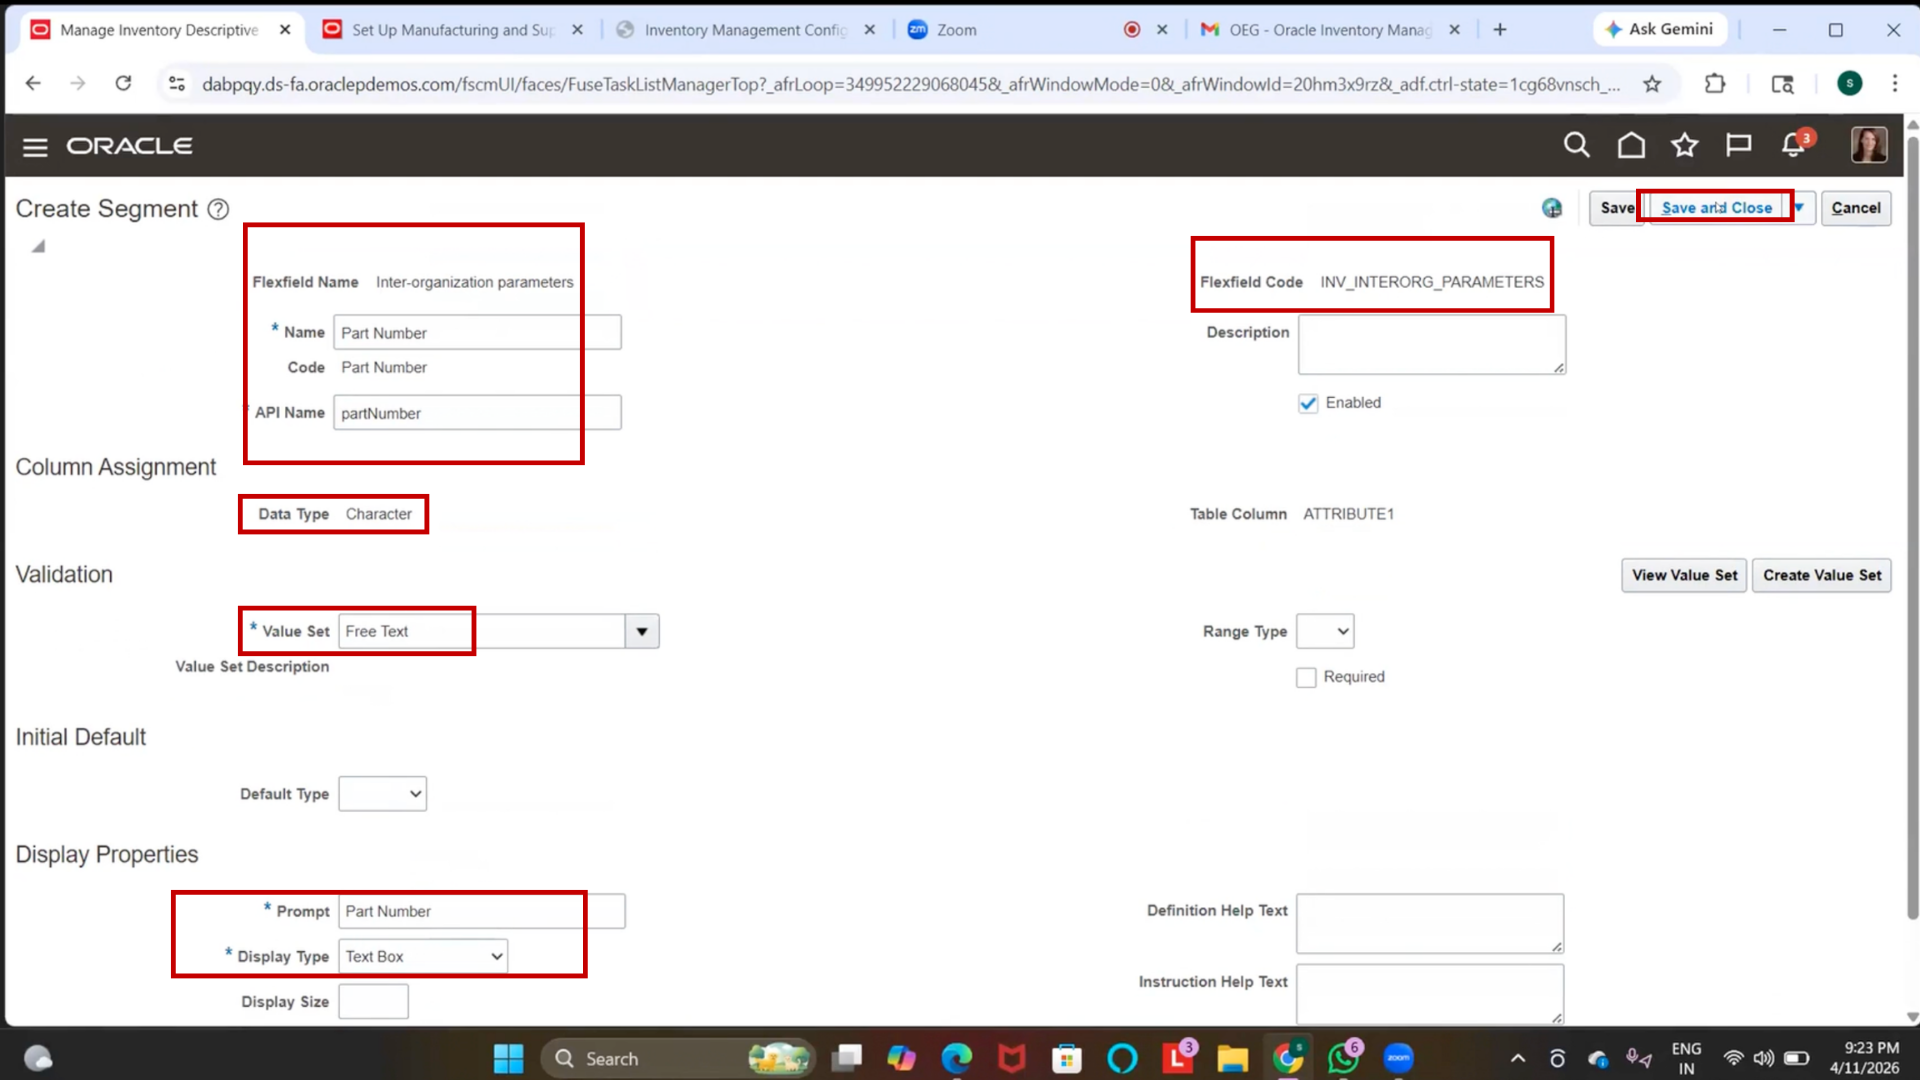Click the Prompt input field

[x=482, y=911]
